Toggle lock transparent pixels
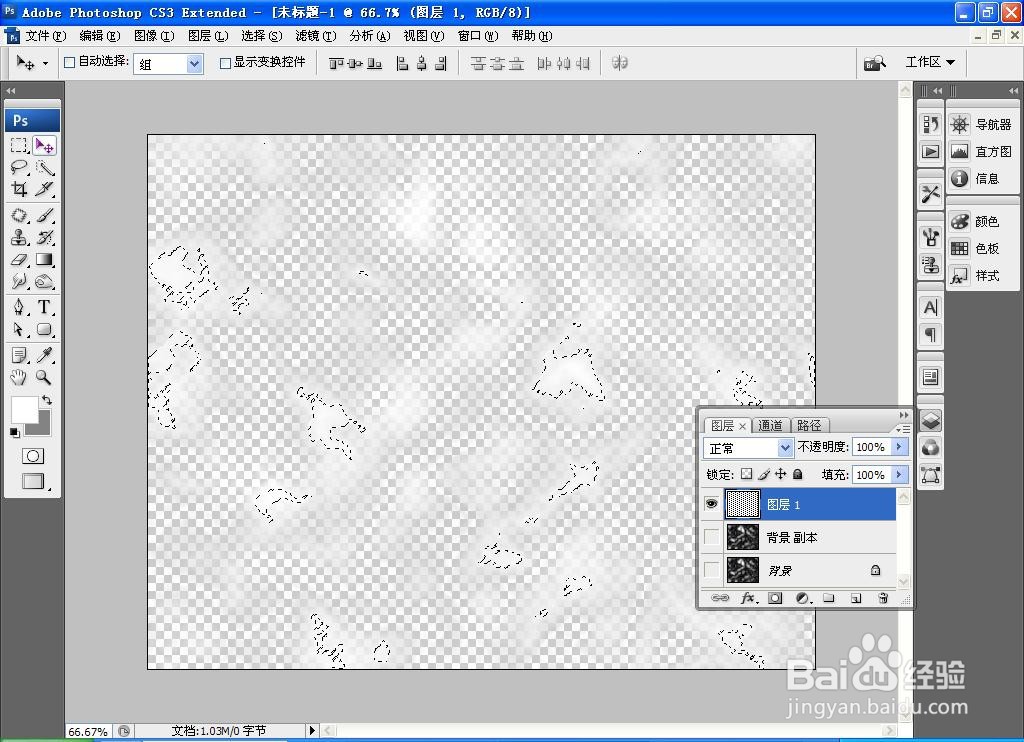The height and width of the screenshot is (742, 1024). click(x=746, y=474)
